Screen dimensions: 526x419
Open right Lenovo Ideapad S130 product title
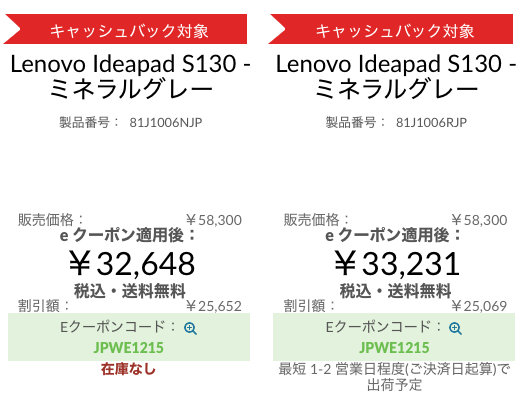click(396, 76)
